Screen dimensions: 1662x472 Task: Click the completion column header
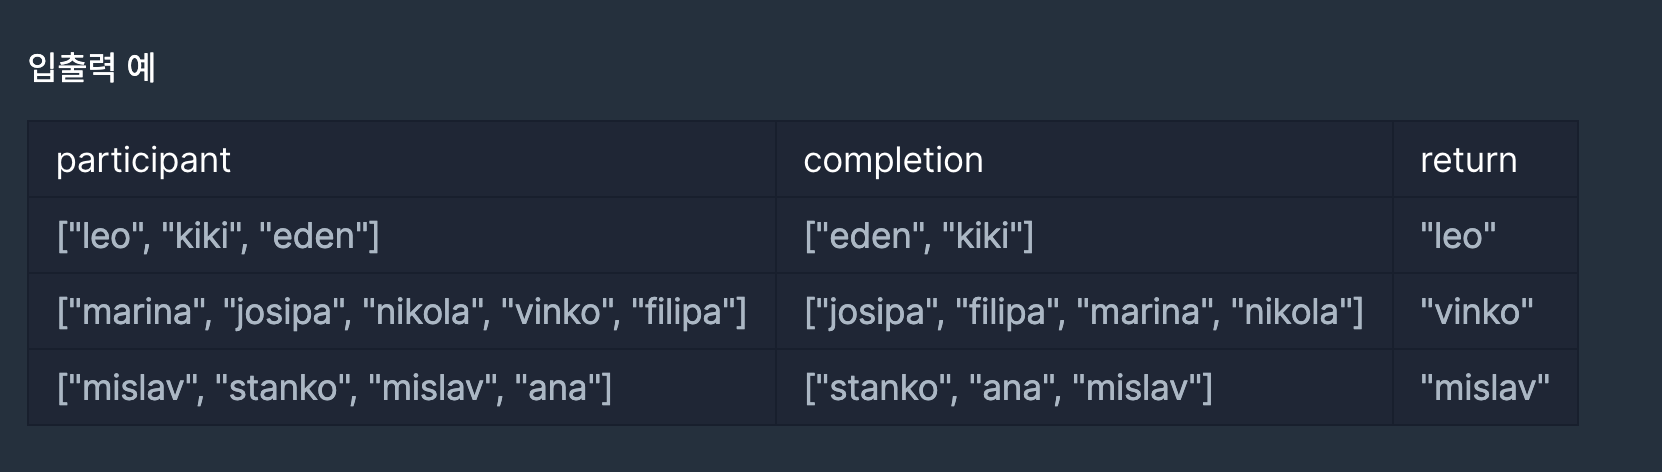(x=893, y=160)
